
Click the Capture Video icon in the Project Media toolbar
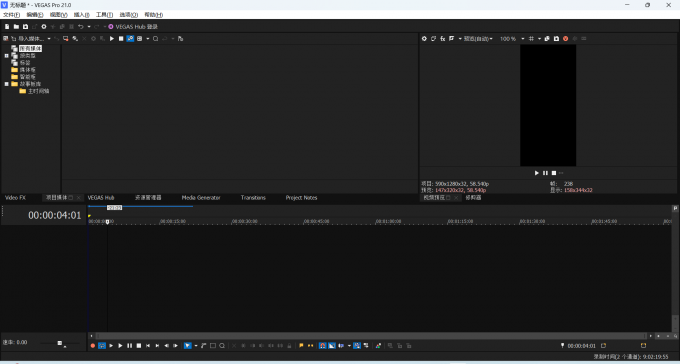point(65,39)
